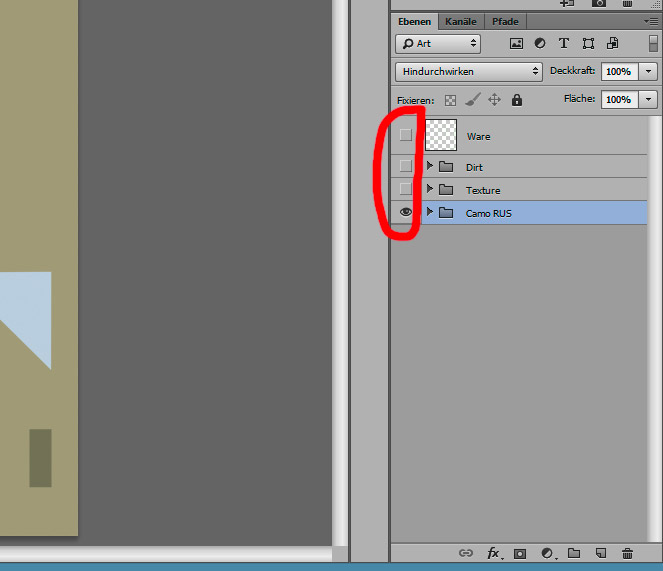Click the pixel layer filter icon
This screenshot has width=663, height=571.
[516, 44]
